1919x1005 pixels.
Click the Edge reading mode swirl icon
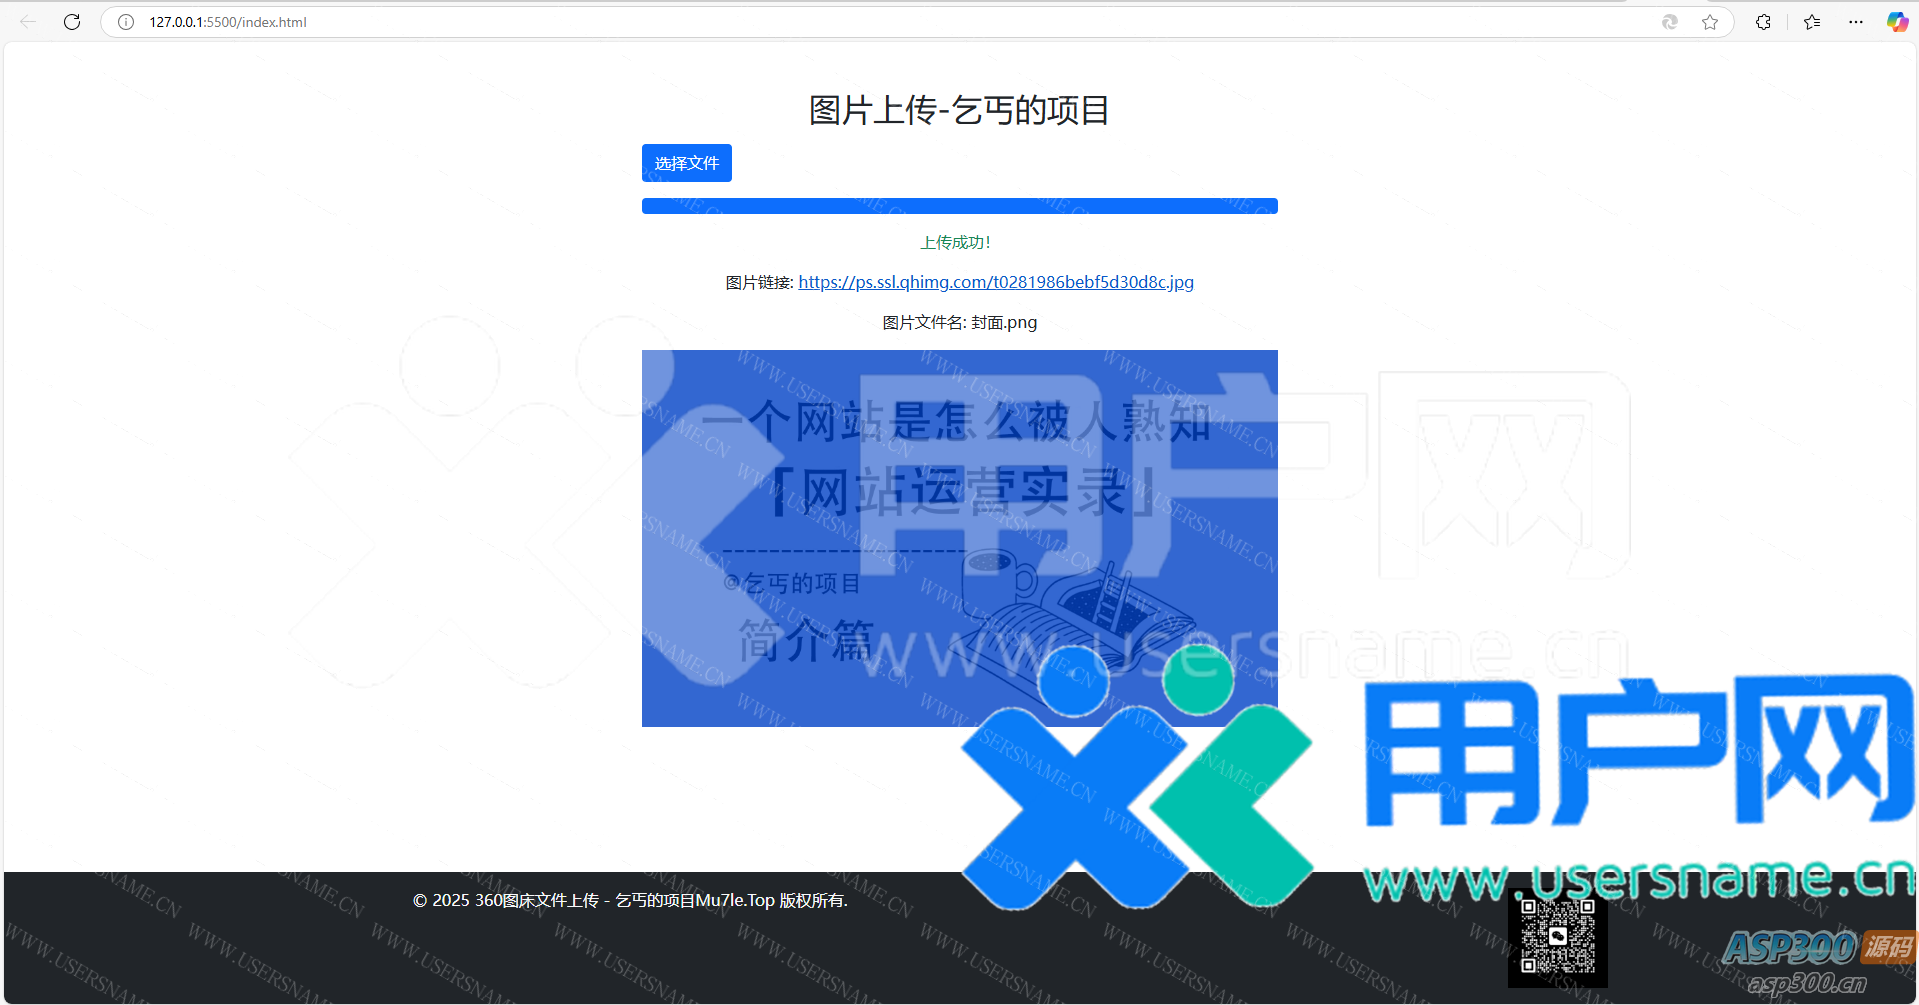point(1669,21)
